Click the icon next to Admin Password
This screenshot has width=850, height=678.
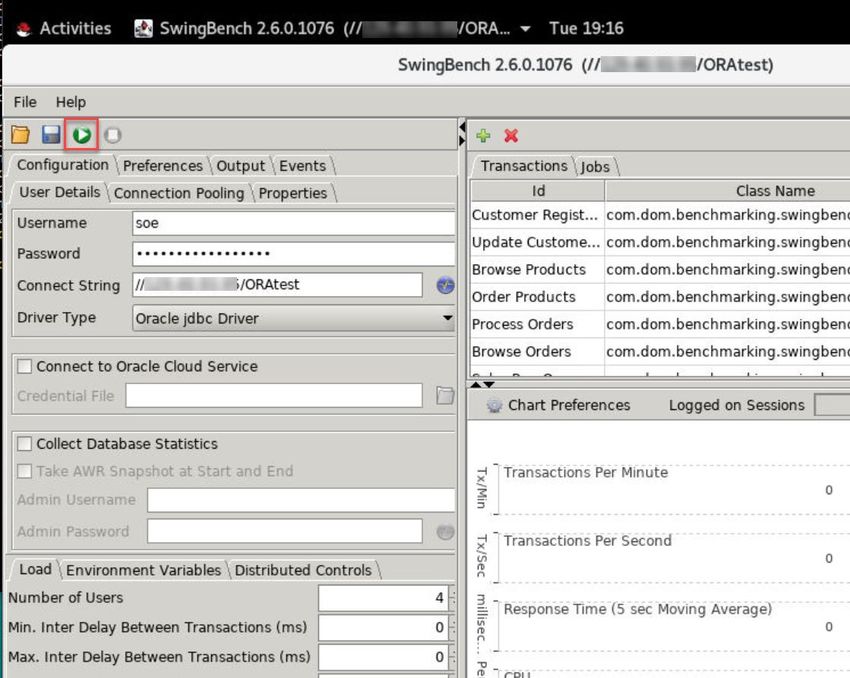[446, 532]
